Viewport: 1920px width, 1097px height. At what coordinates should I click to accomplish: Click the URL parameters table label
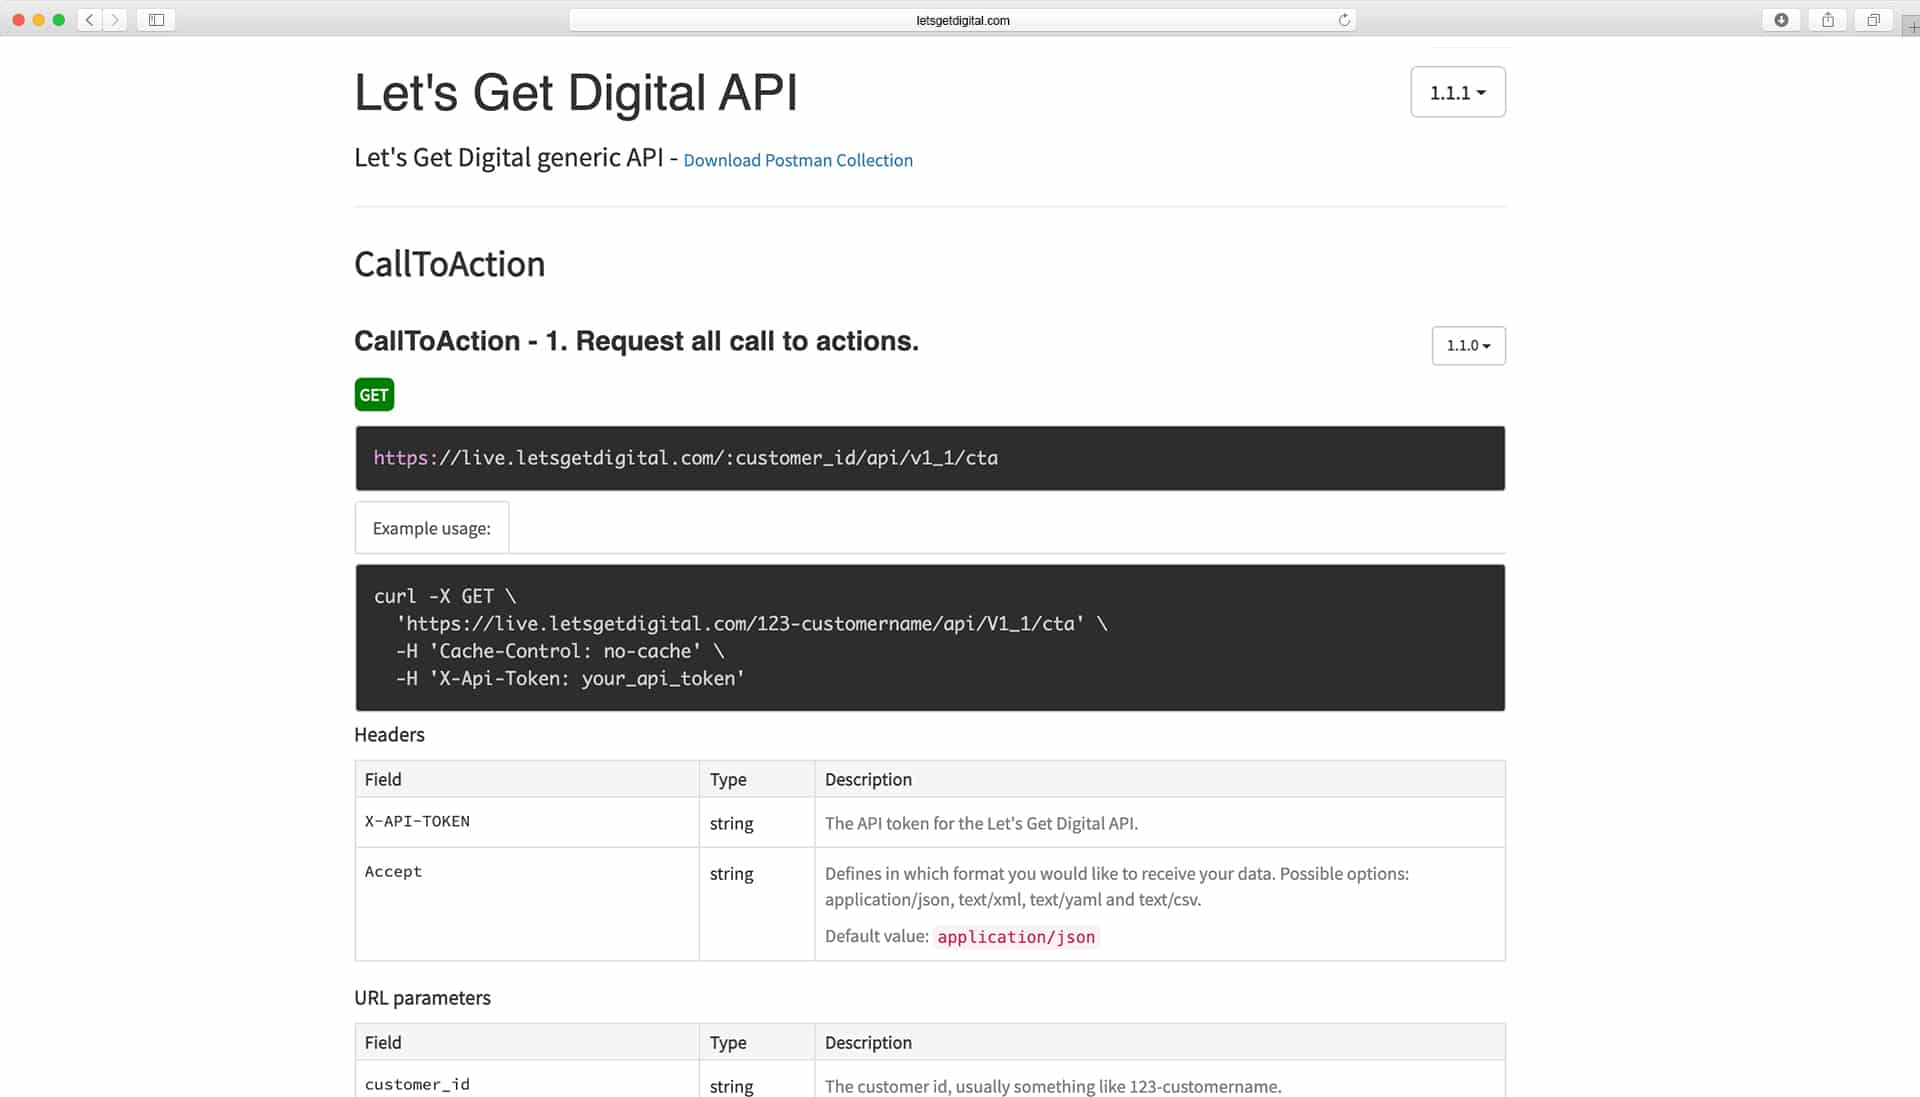[422, 998]
